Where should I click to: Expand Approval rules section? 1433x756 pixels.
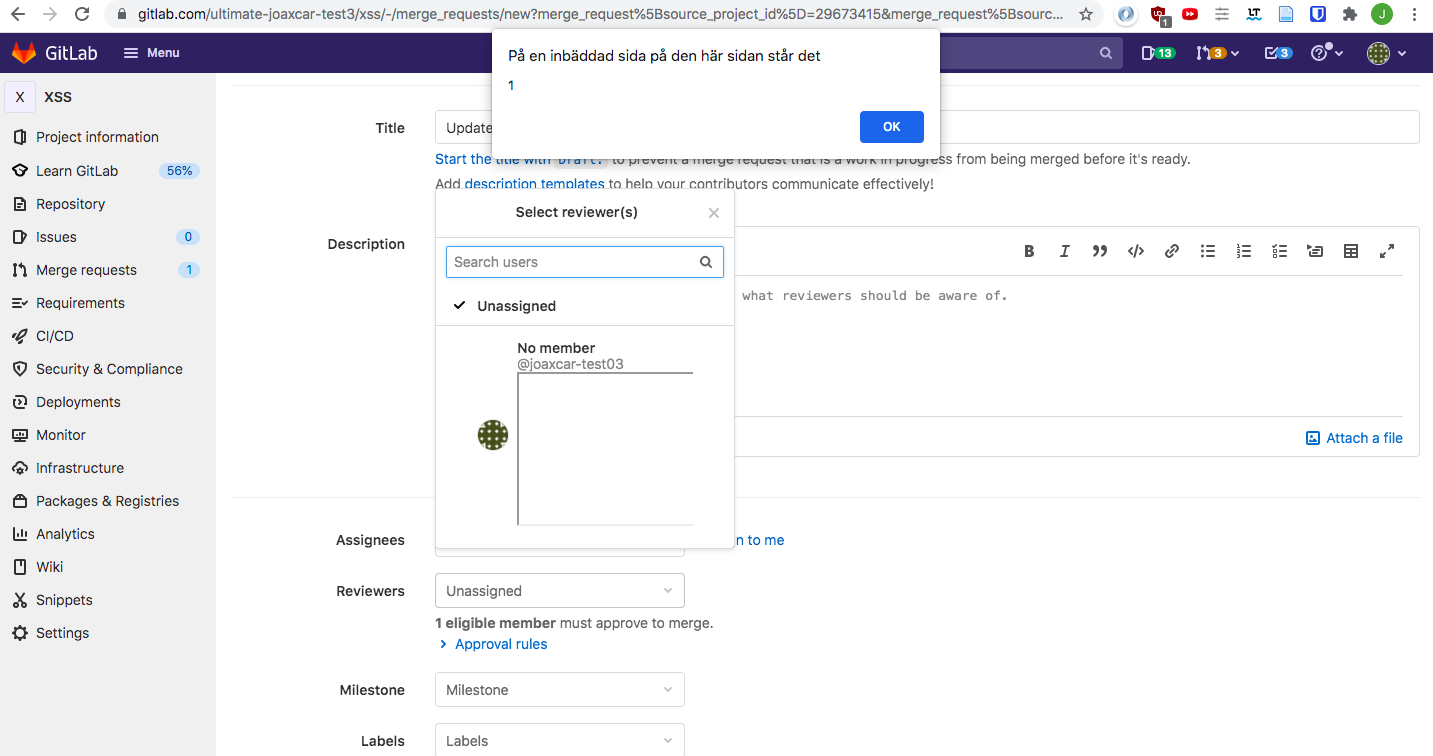click(500, 644)
